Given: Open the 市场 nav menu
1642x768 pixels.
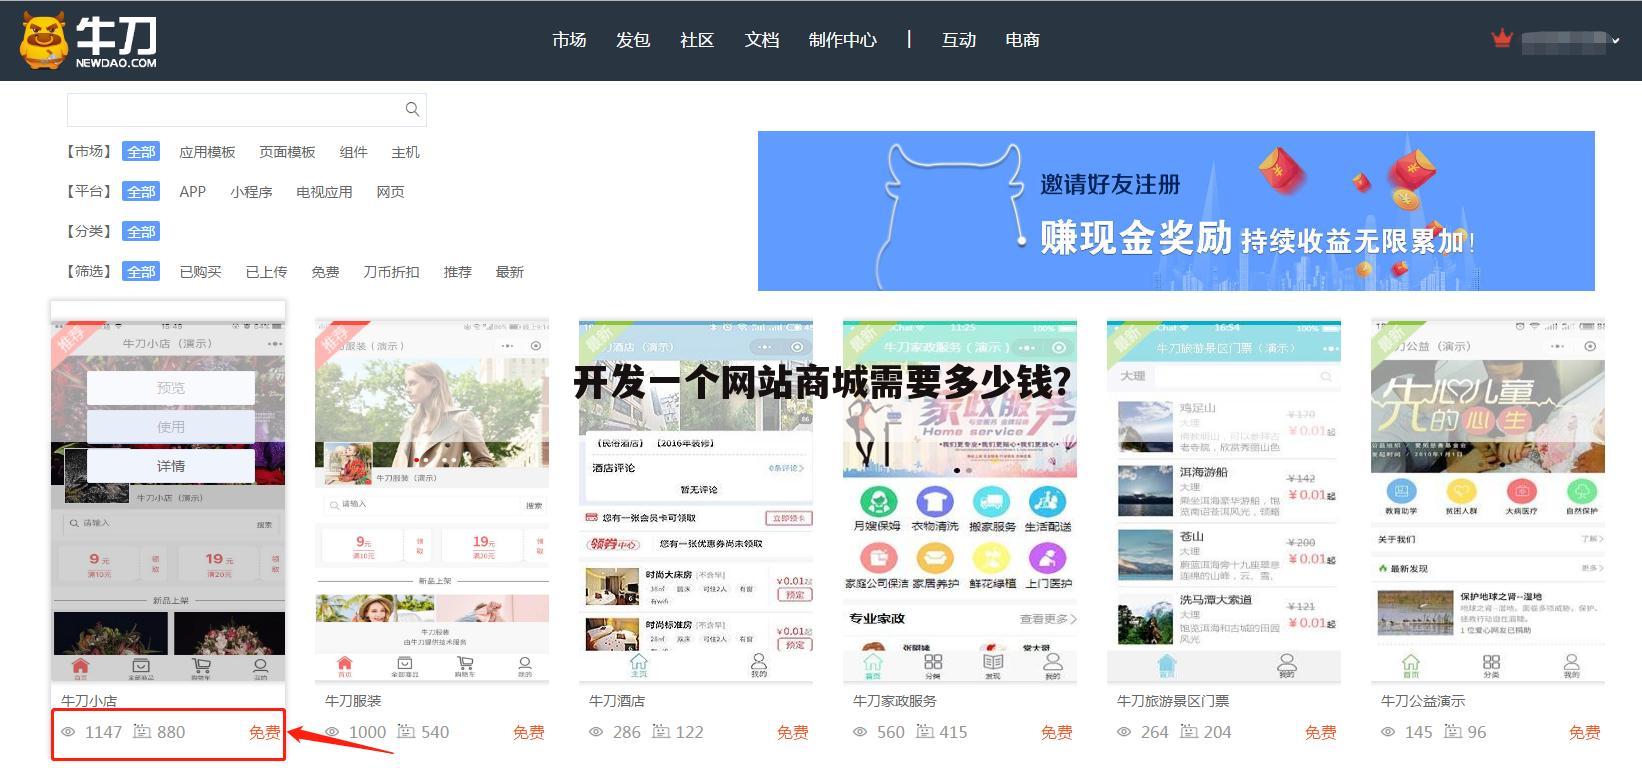Looking at the screenshot, I should 569,40.
